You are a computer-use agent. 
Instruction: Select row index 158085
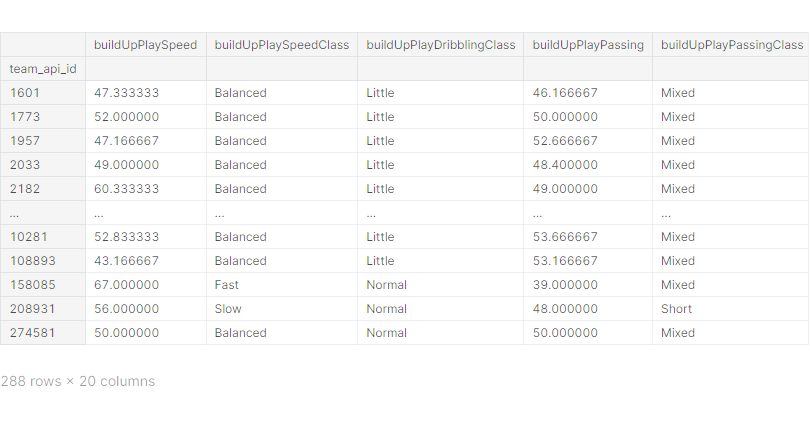pos(33,285)
